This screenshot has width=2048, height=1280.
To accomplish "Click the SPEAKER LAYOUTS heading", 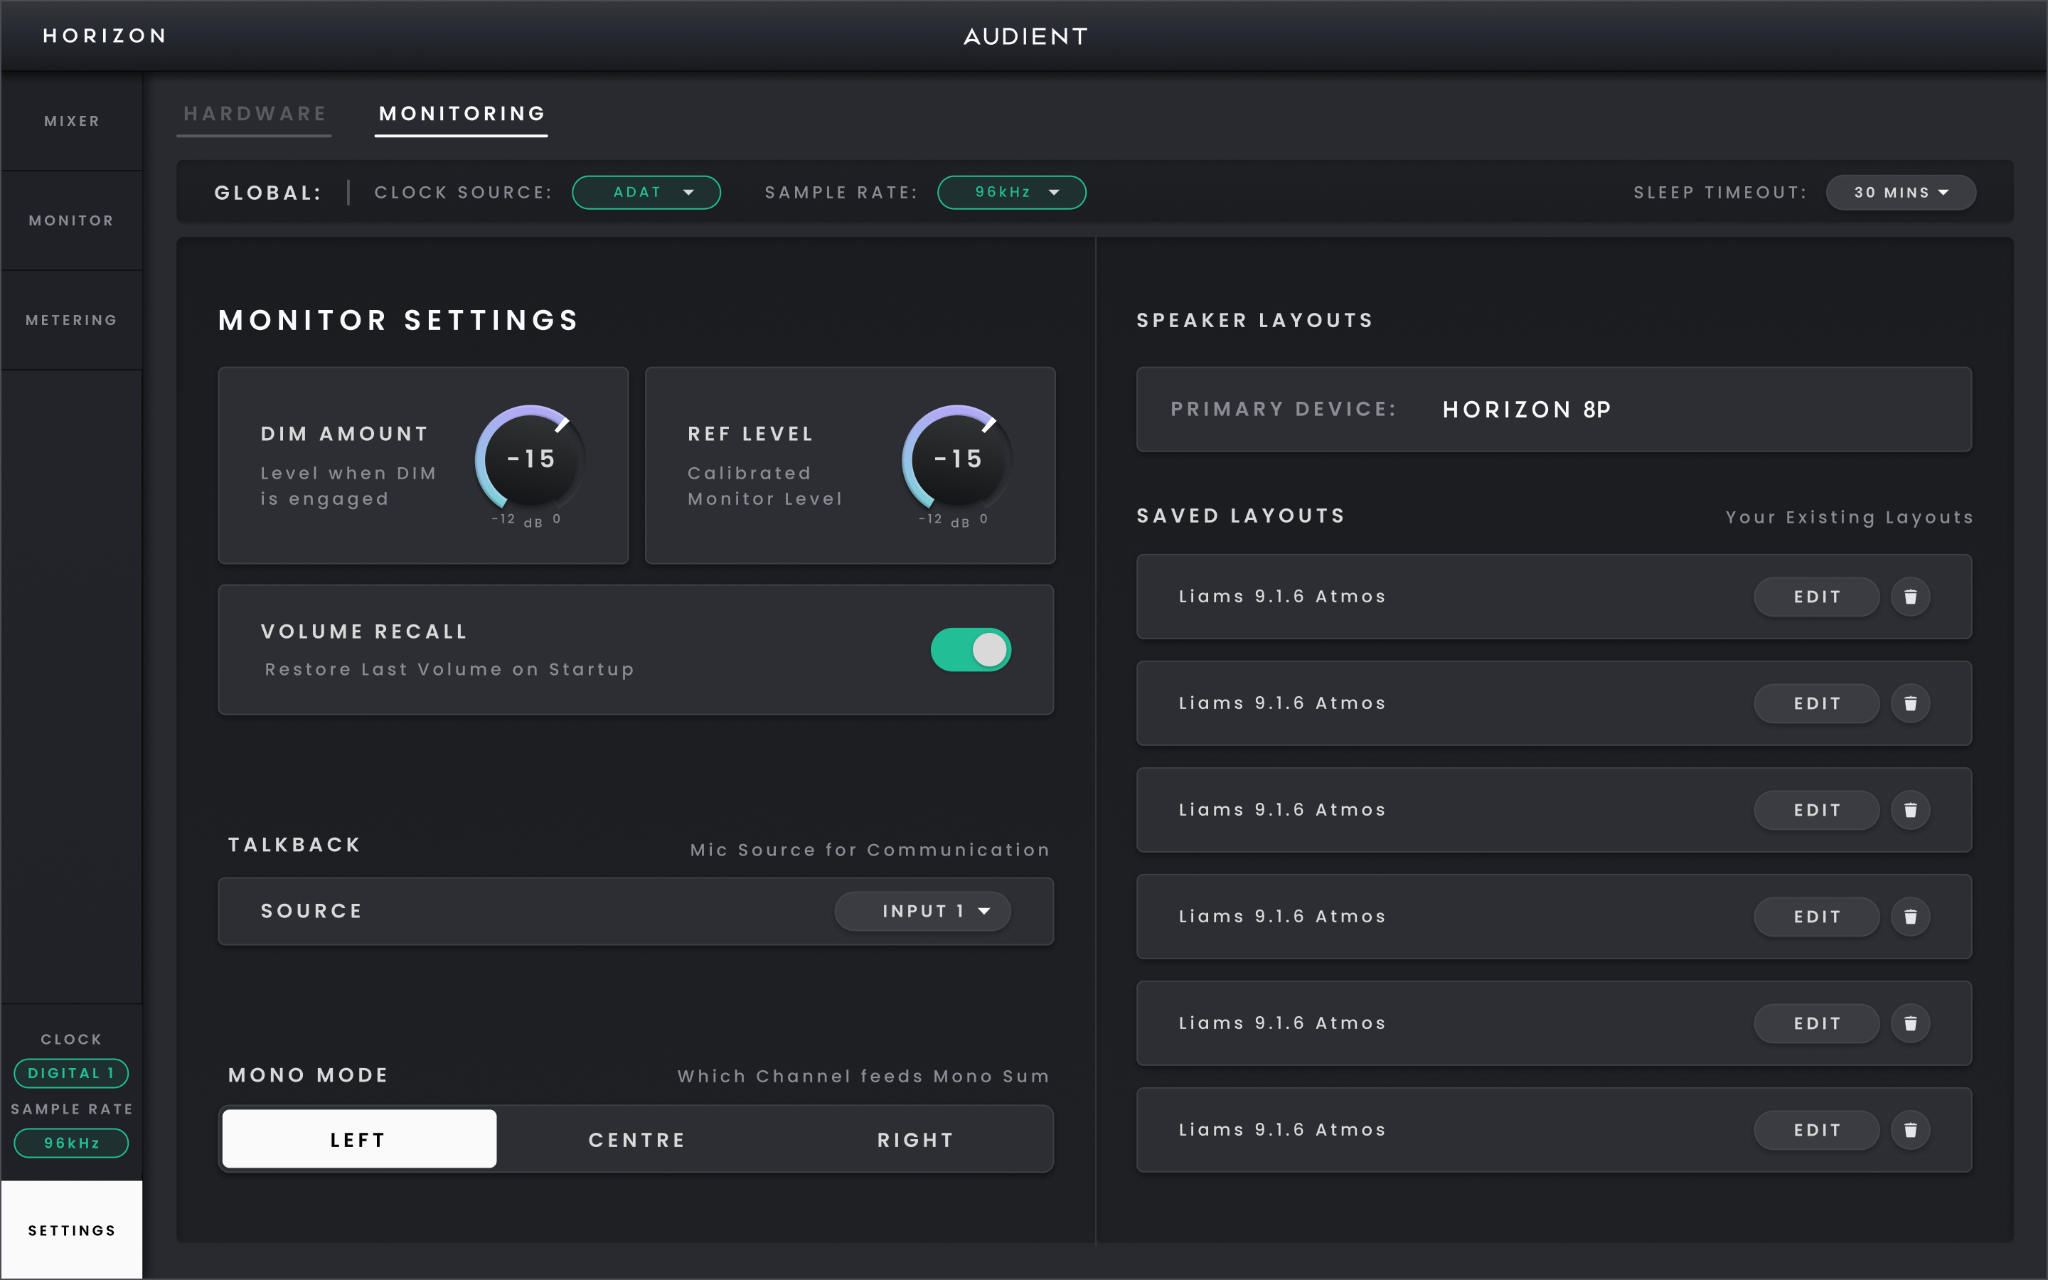I will (1254, 320).
